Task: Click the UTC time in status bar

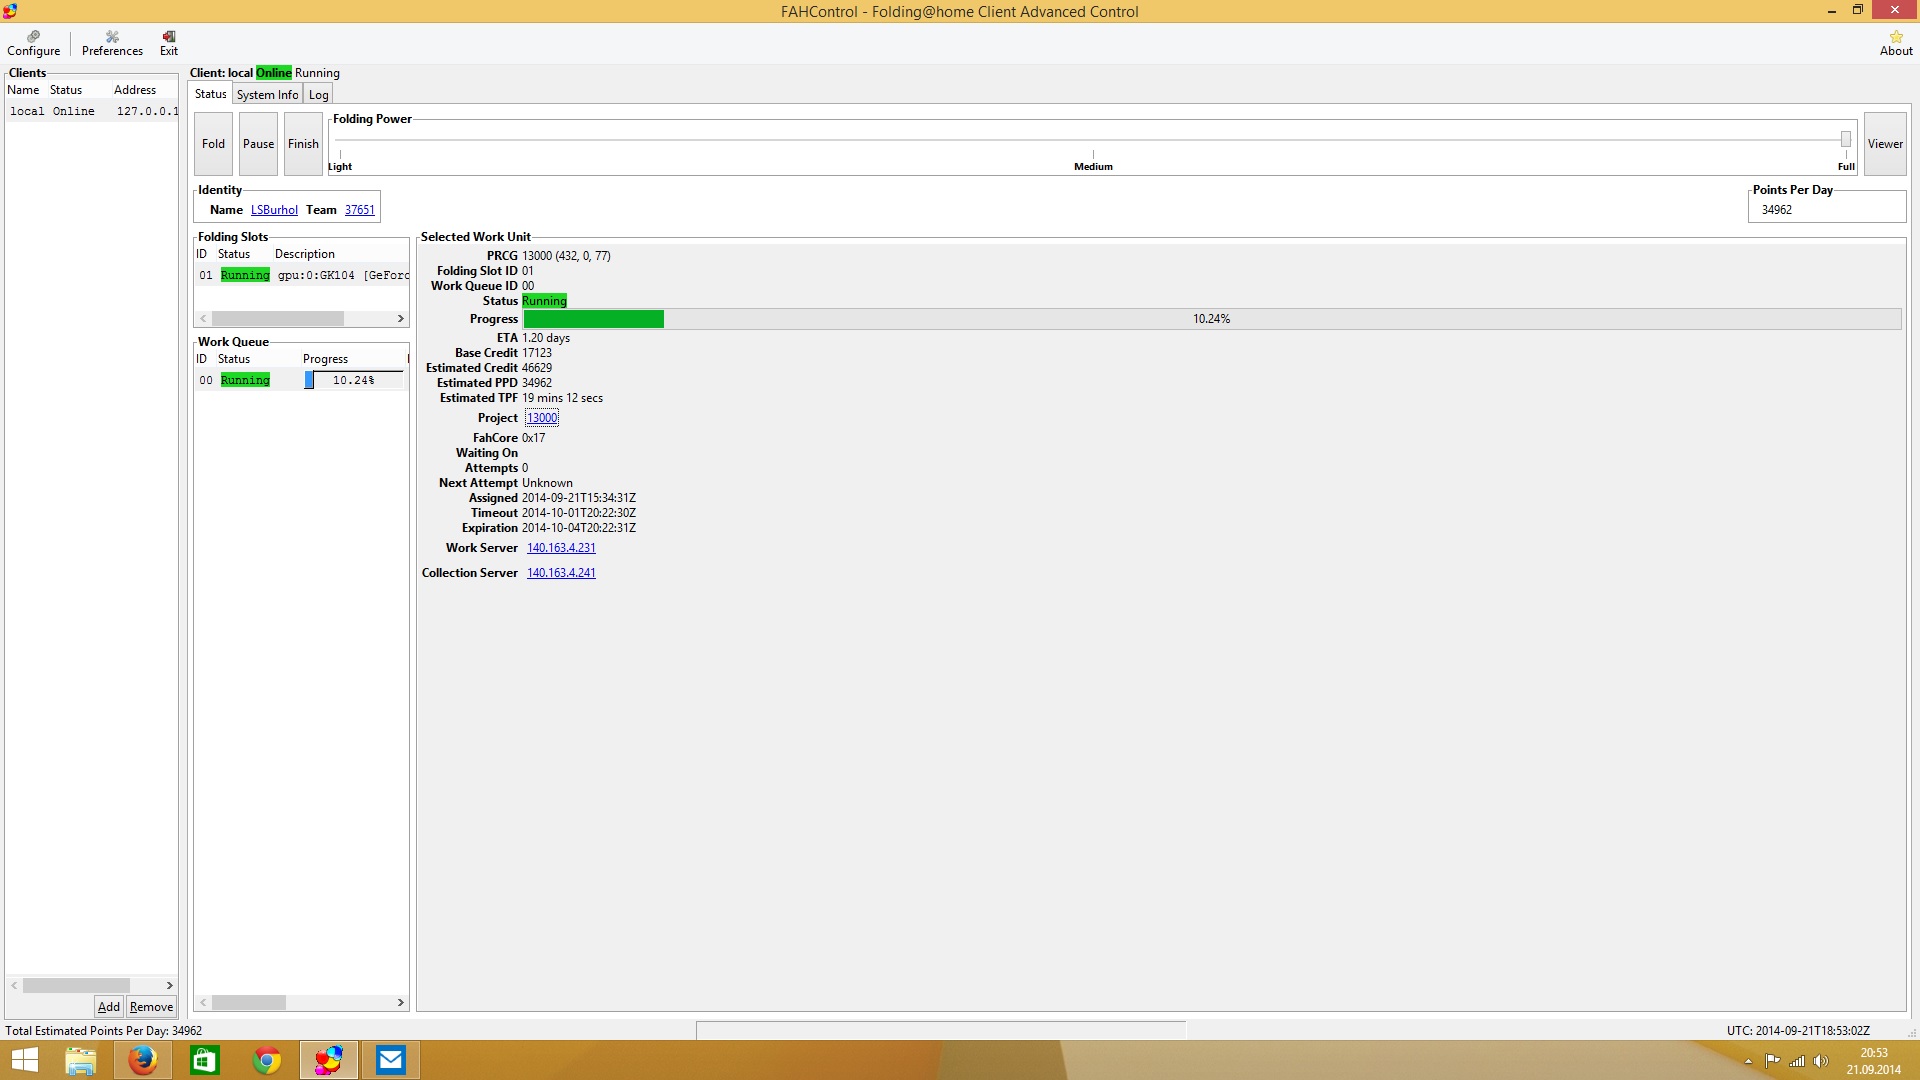Action: 1798,1031
